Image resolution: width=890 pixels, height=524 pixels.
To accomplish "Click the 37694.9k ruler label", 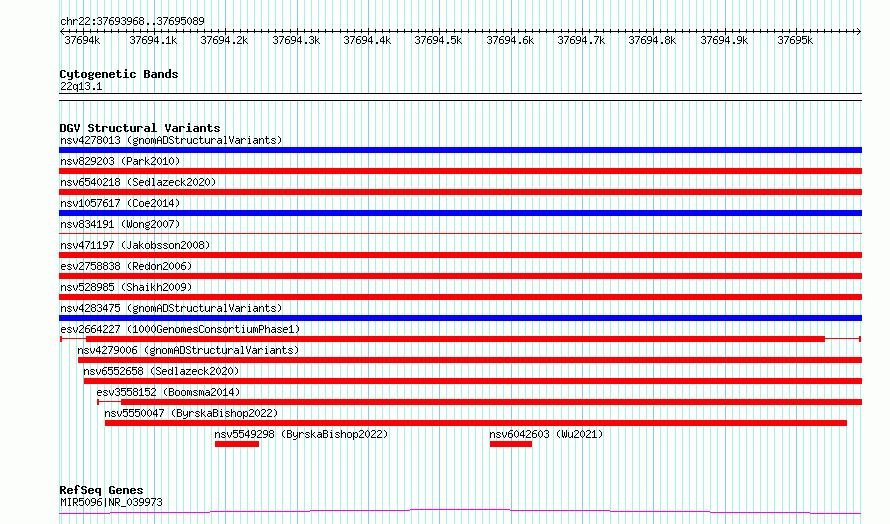I will [724, 41].
